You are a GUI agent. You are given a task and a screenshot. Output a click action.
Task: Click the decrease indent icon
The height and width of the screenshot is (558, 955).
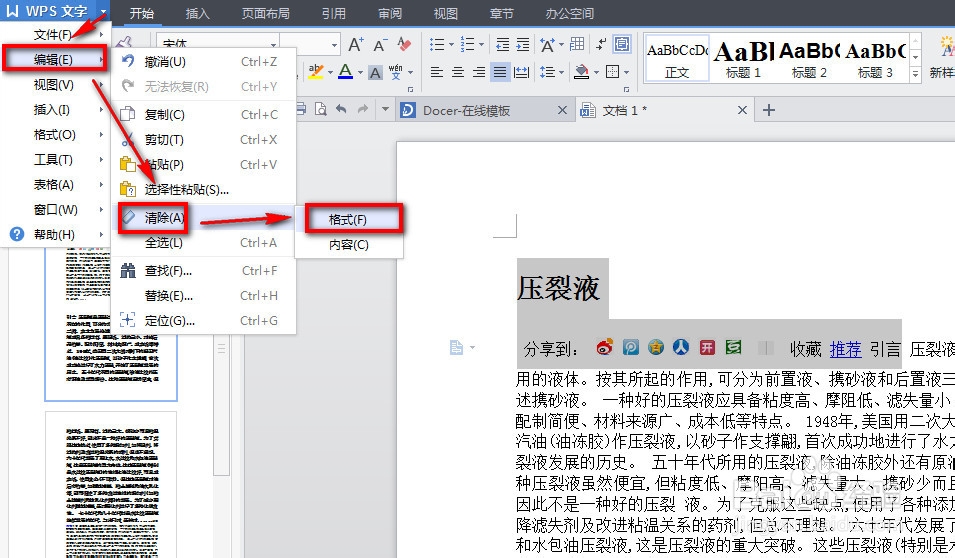(x=502, y=44)
